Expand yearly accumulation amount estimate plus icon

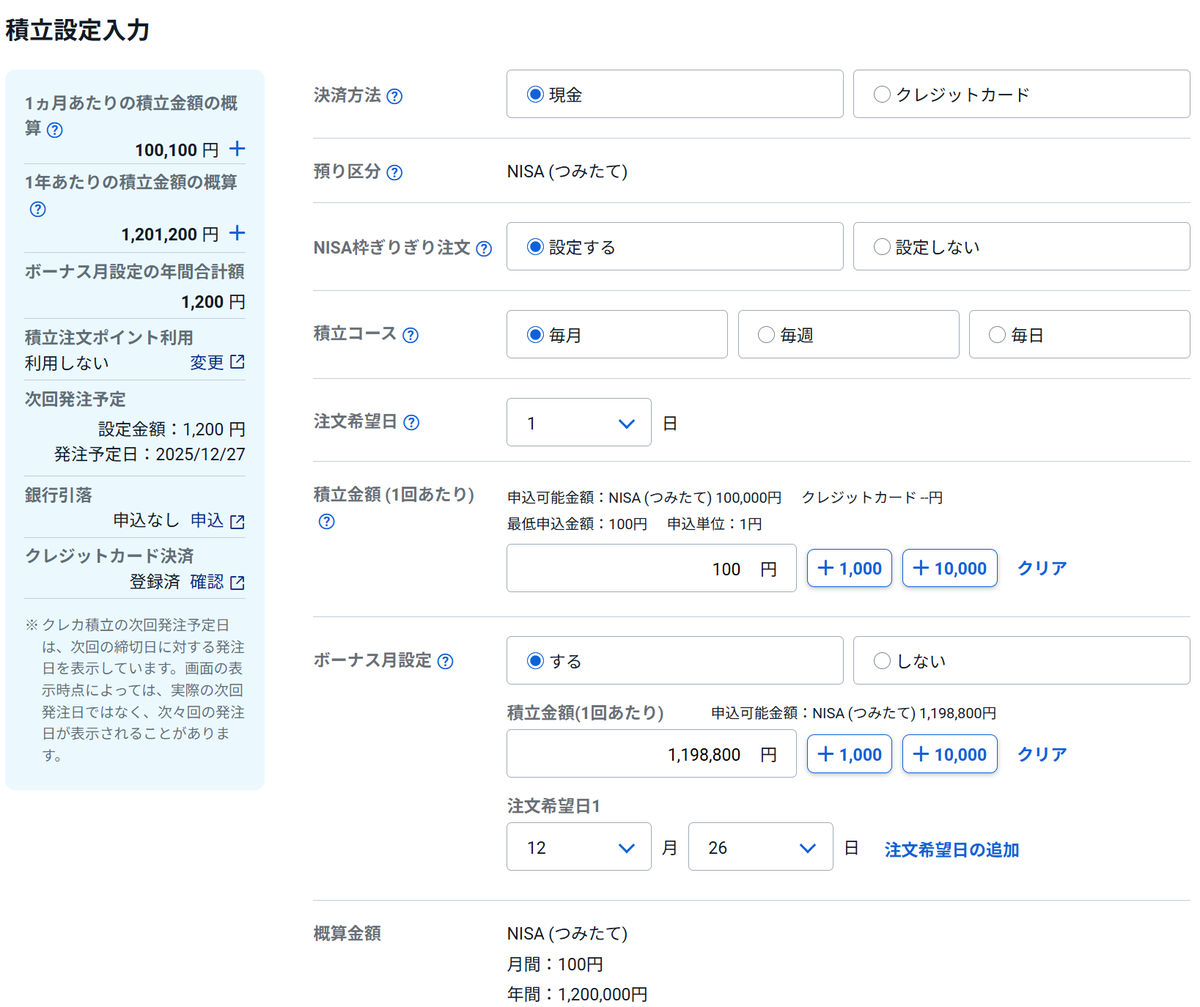[237, 233]
